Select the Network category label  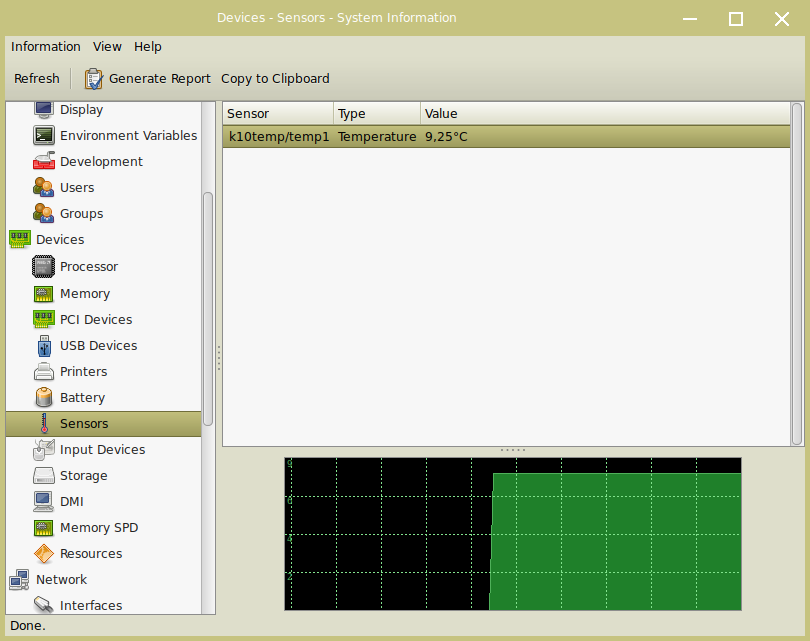pos(61,580)
